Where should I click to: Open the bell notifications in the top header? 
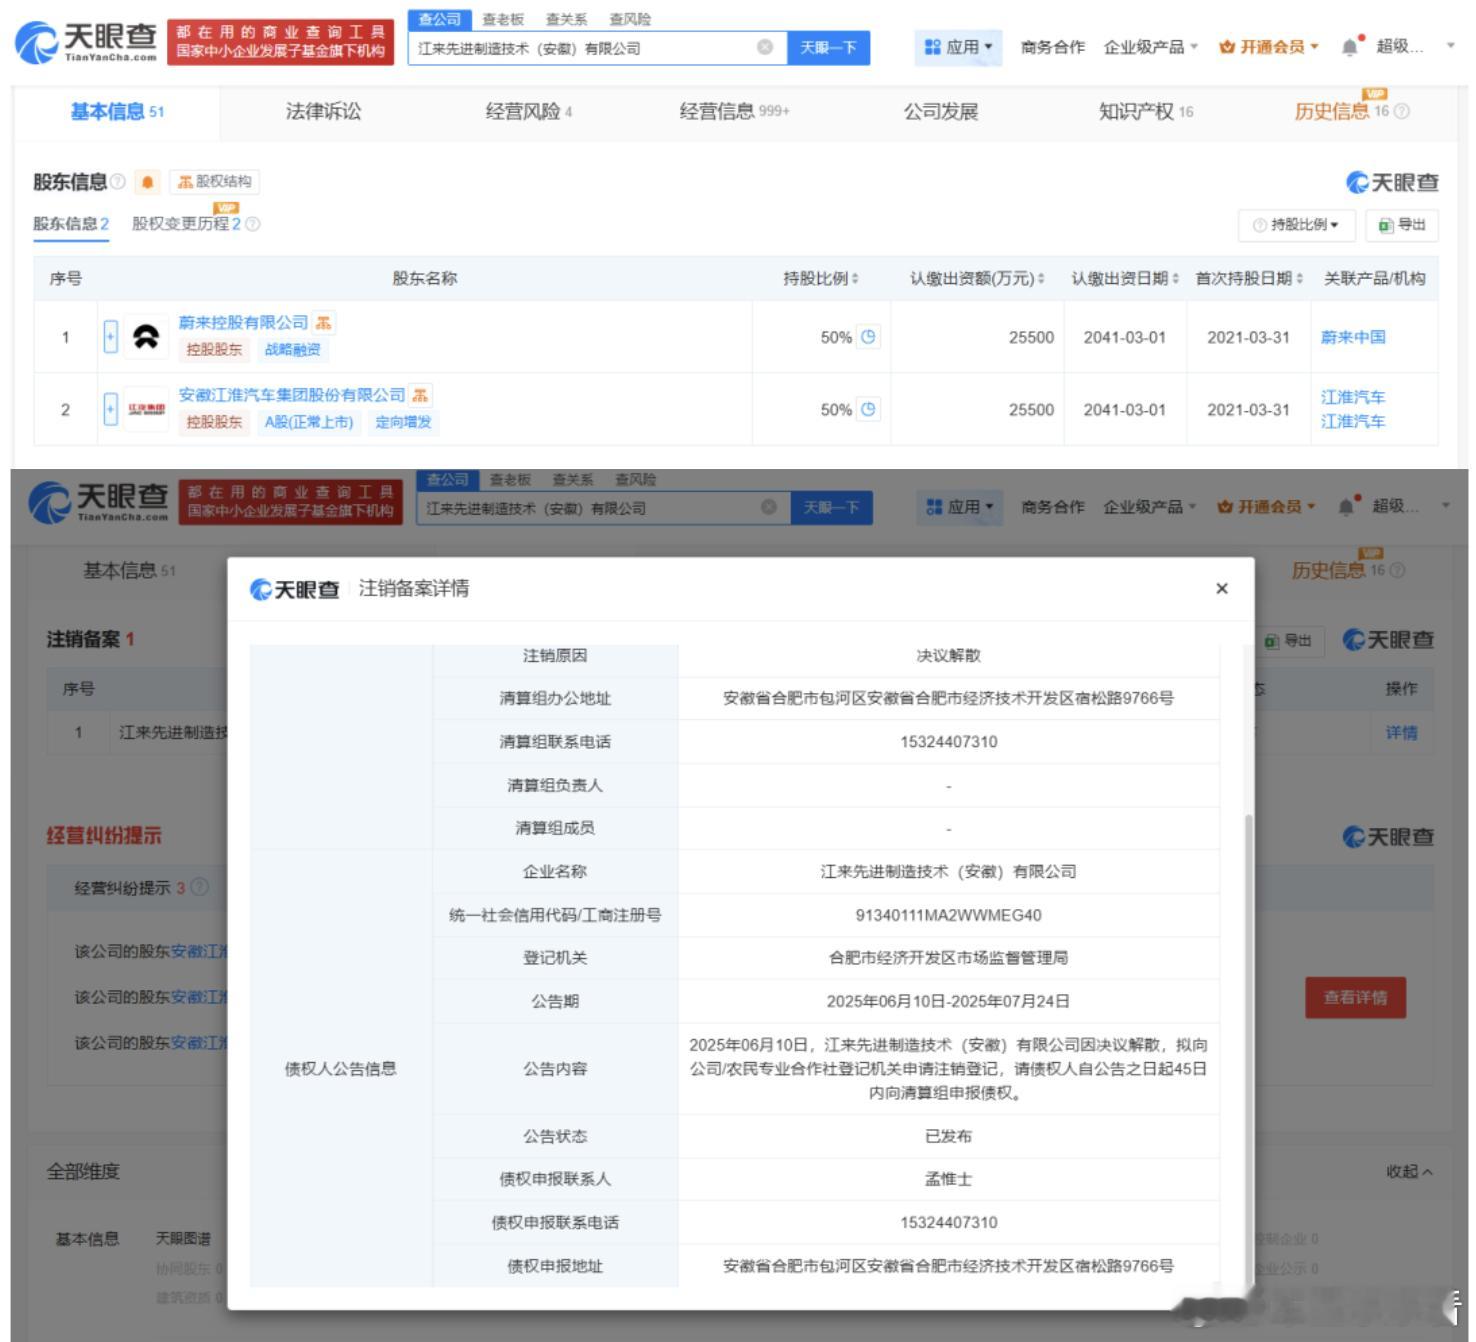coord(1350,46)
